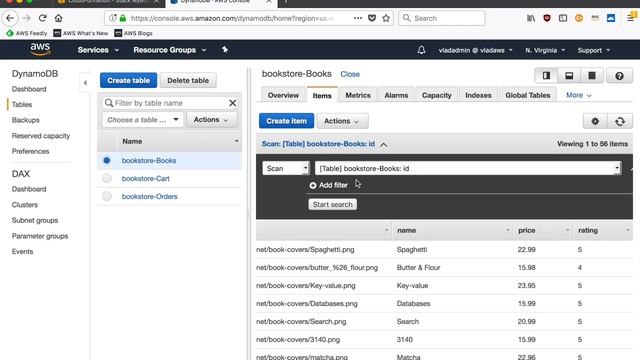Open the bookstore-Orders table link
This screenshot has height=360, width=640.
[150, 196]
